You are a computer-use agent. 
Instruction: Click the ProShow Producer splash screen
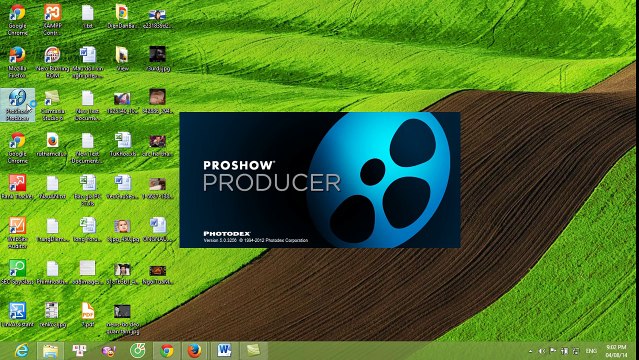pyautogui.click(x=320, y=180)
